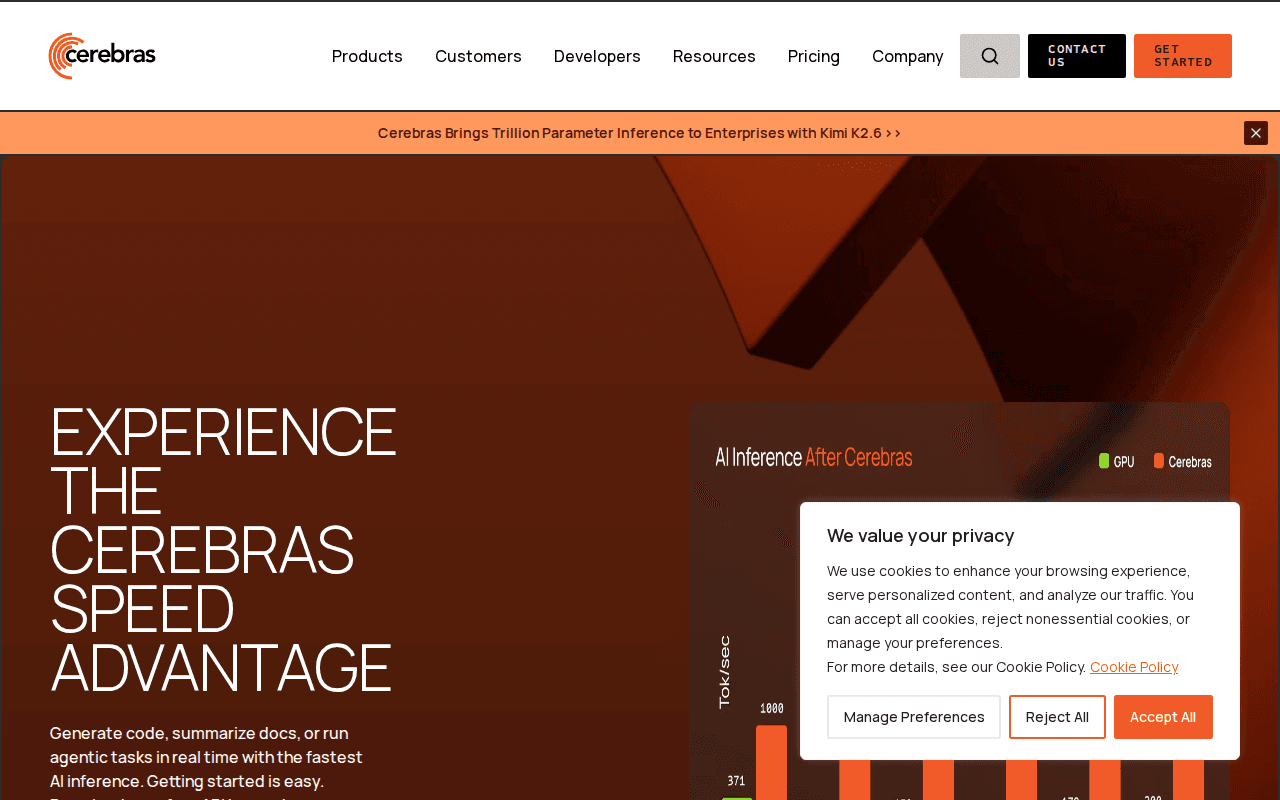Open the Cookie Policy link
Viewport: 1280px width, 800px height.
[x=1134, y=667]
